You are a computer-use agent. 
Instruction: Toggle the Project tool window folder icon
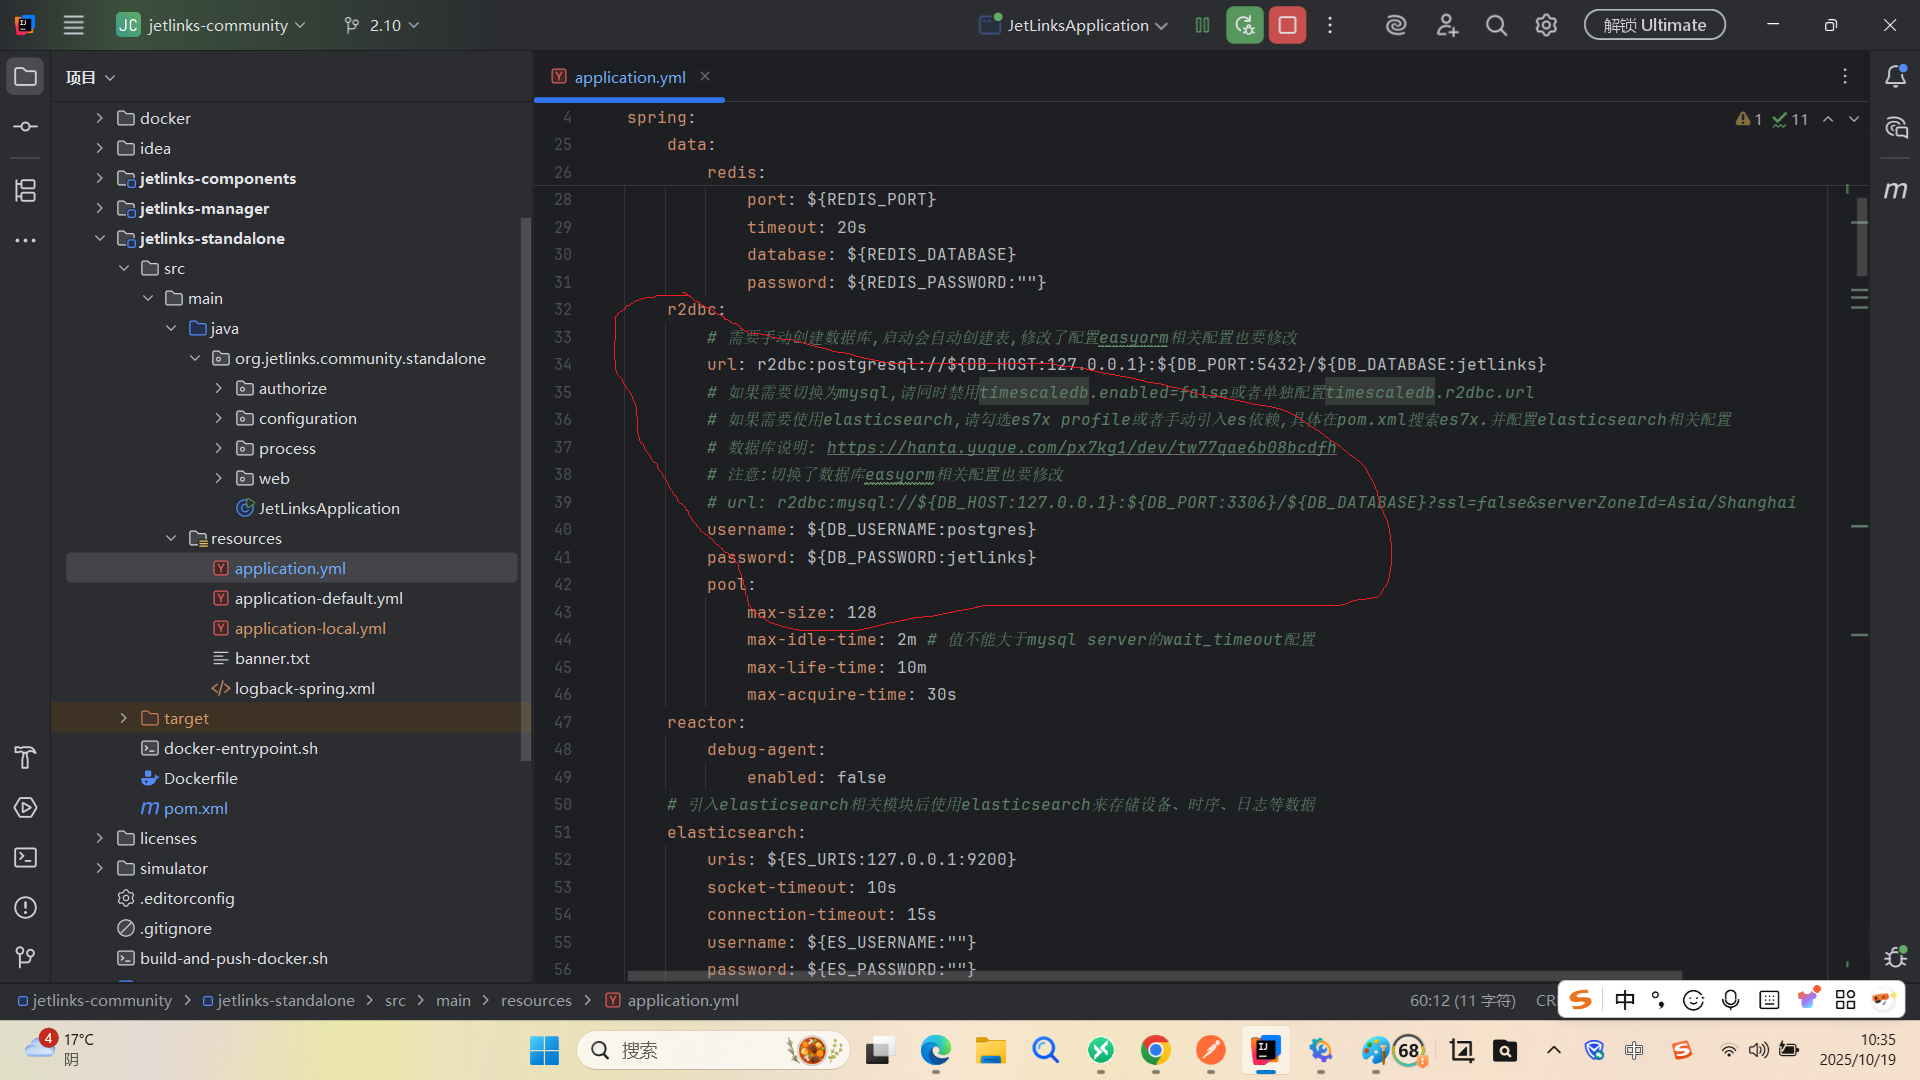pos(26,77)
